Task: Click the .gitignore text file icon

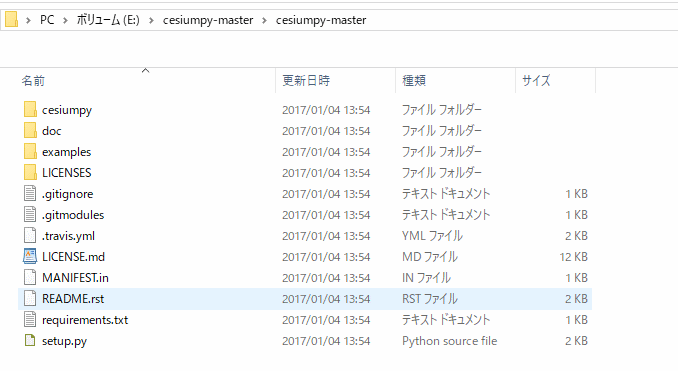Action: coord(30,194)
